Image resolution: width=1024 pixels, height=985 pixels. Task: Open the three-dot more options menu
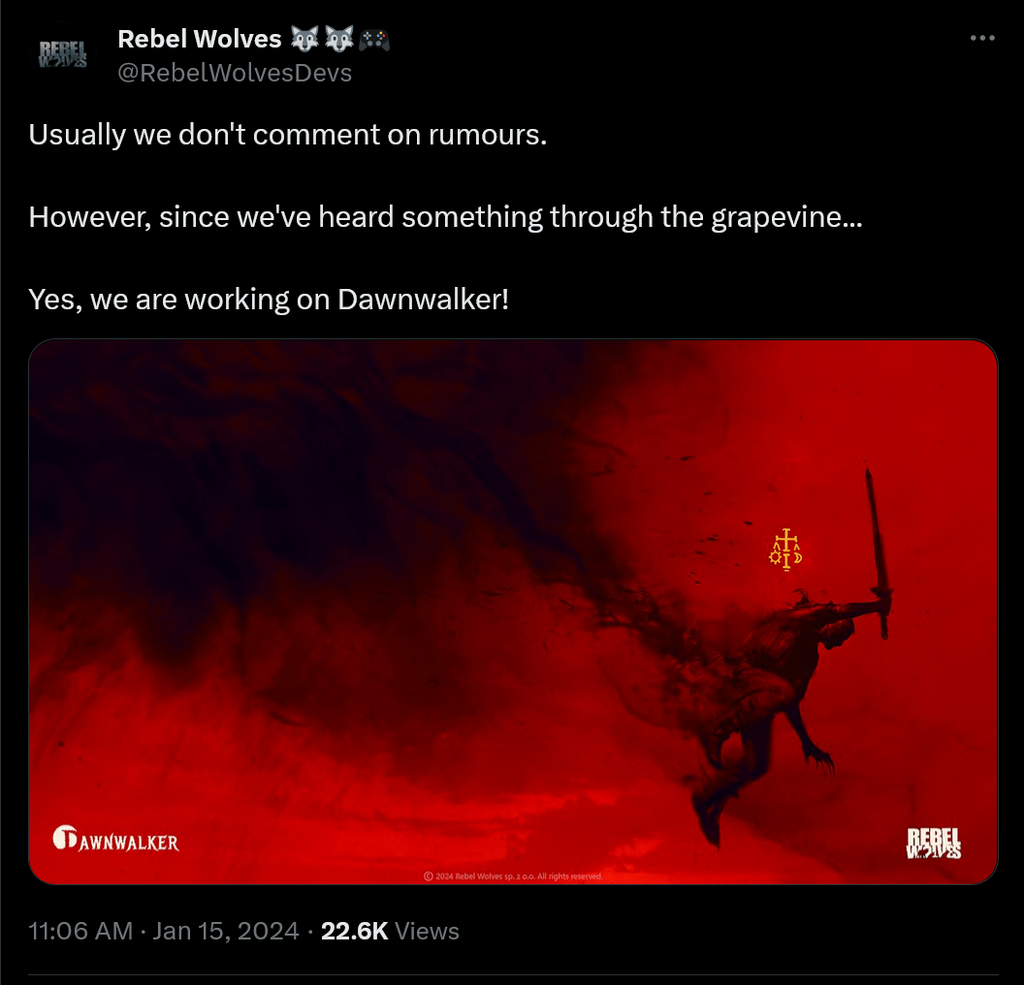[x=982, y=39]
